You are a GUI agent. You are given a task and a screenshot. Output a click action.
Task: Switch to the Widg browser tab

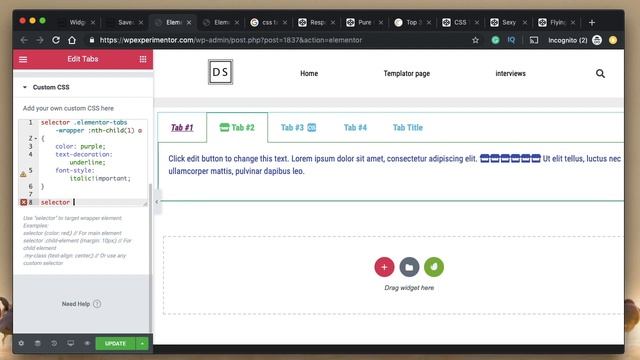pos(76,22)
